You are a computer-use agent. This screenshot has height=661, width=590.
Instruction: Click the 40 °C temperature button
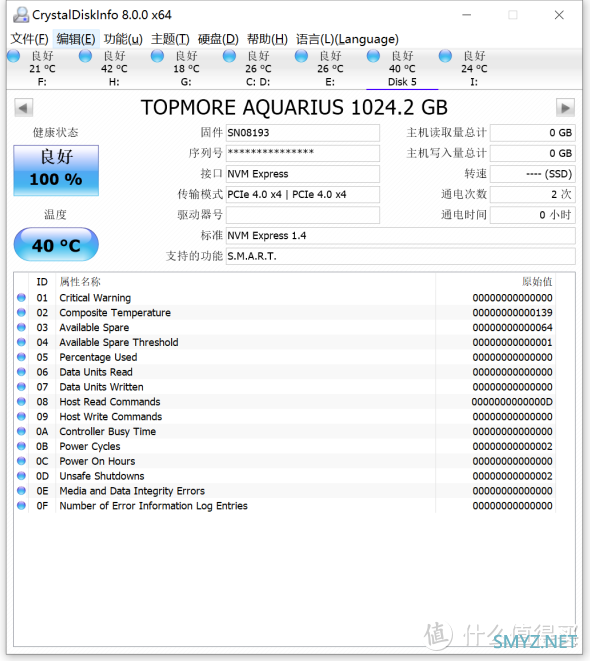(56, 245)
